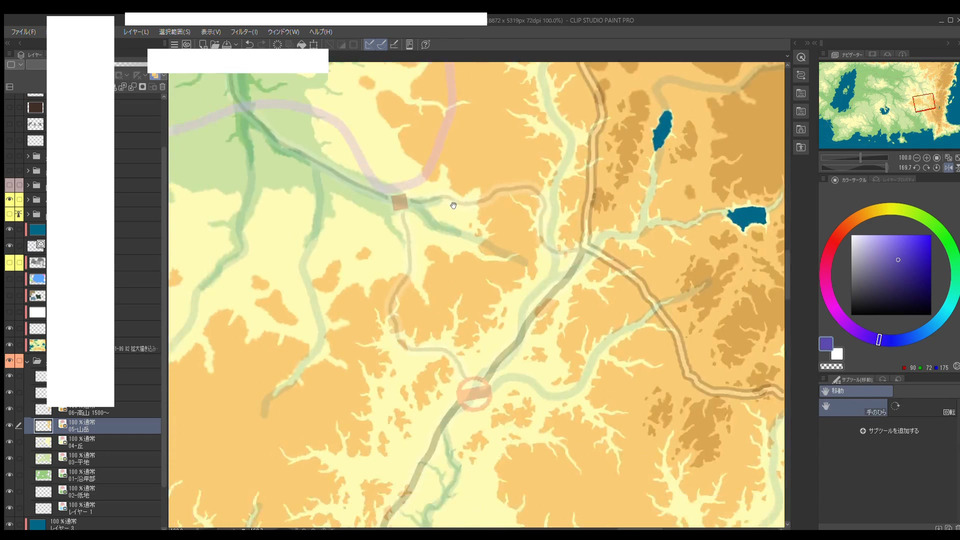
Task: Redo the previous action
Action: 262,45
